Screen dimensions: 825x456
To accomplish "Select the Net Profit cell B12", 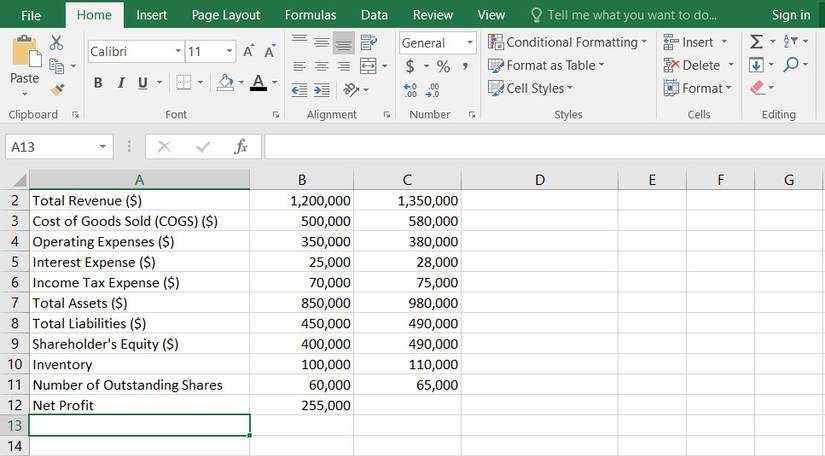I will tap(301, 405).
